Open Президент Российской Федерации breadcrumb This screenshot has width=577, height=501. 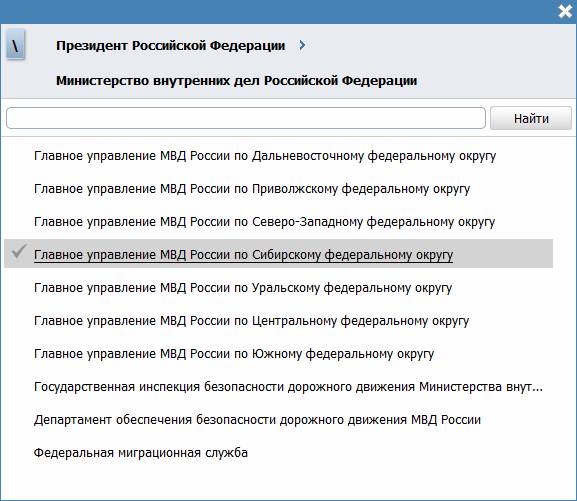coord(170,46)
